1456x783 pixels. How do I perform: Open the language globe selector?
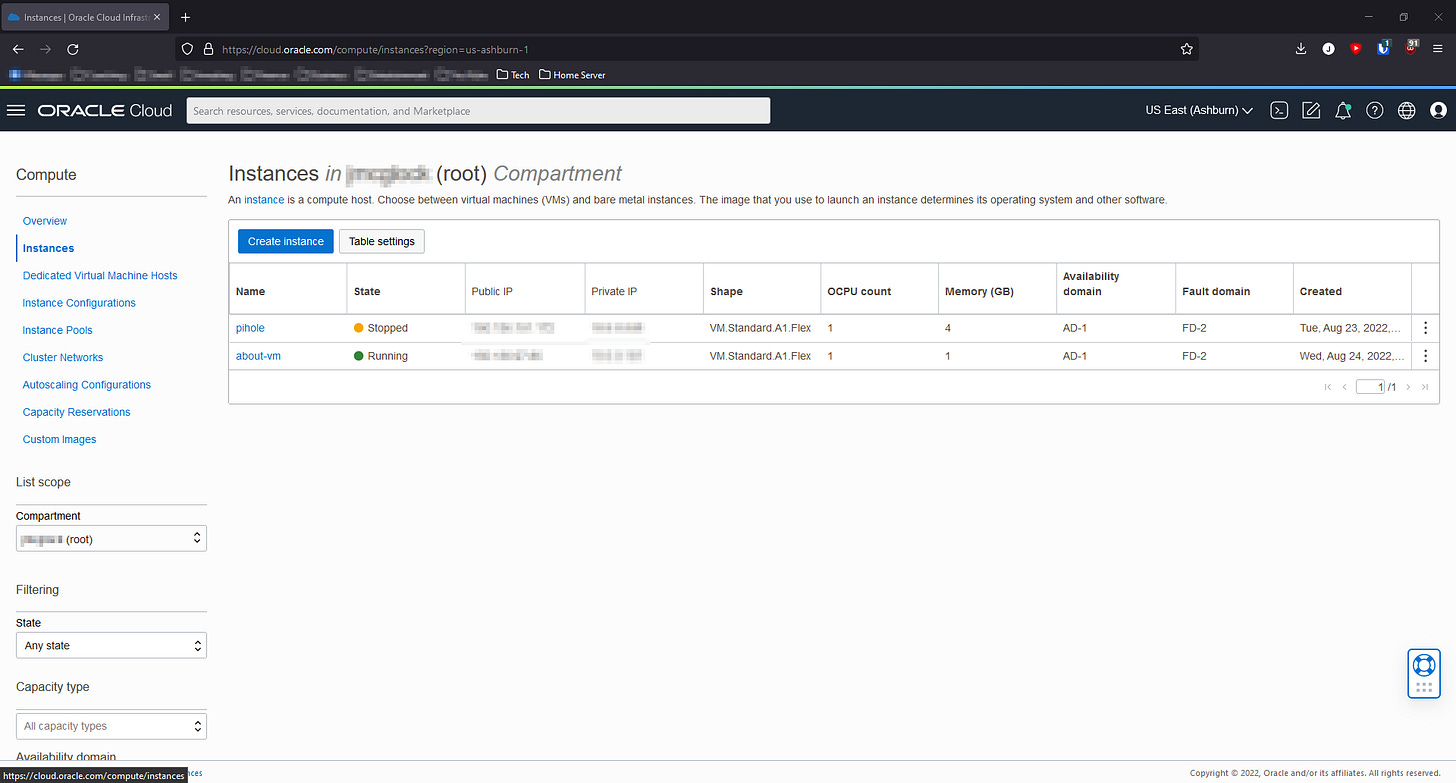click(1407, 110)
